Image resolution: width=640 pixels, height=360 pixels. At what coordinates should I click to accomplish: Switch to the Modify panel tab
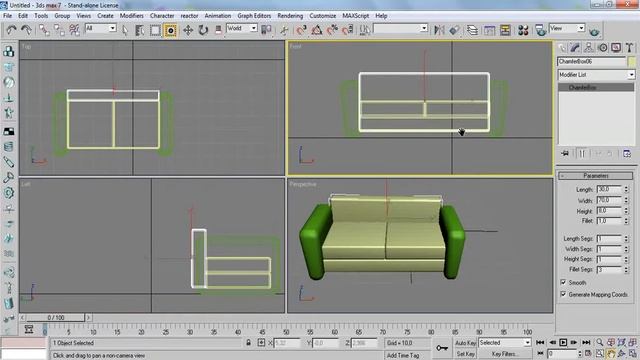coord(575,48)
